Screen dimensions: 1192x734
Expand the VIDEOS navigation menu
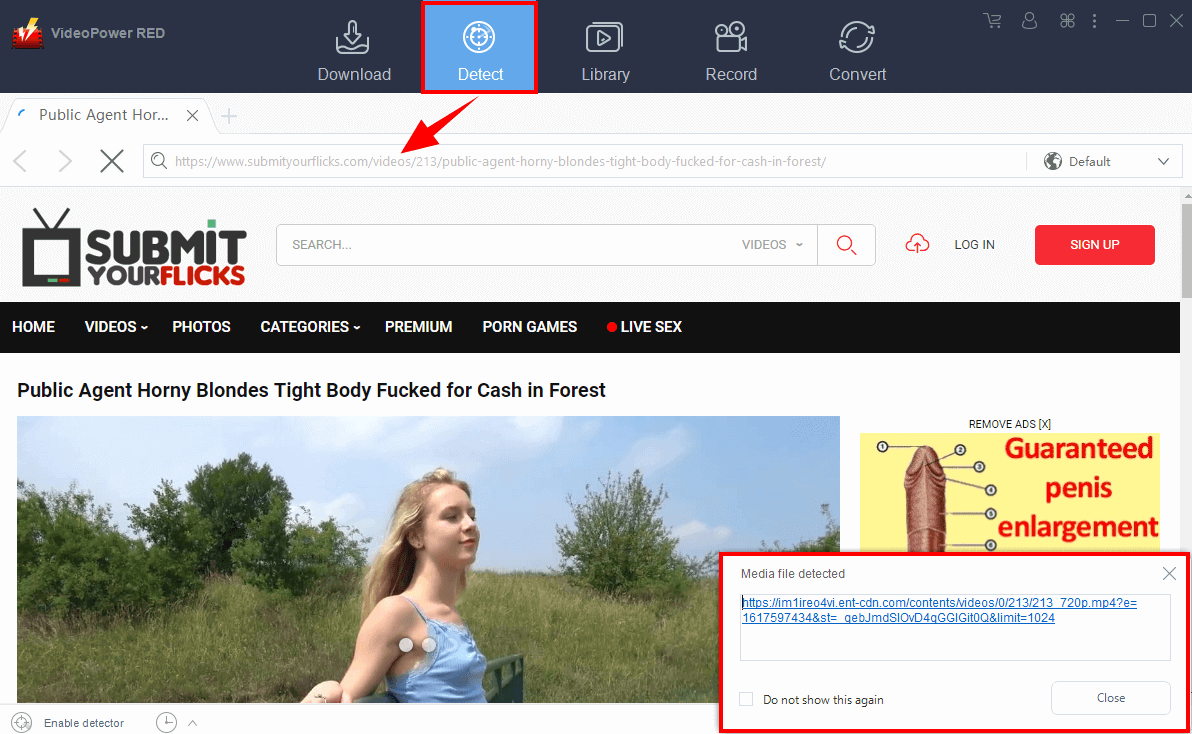click(116, 327)
